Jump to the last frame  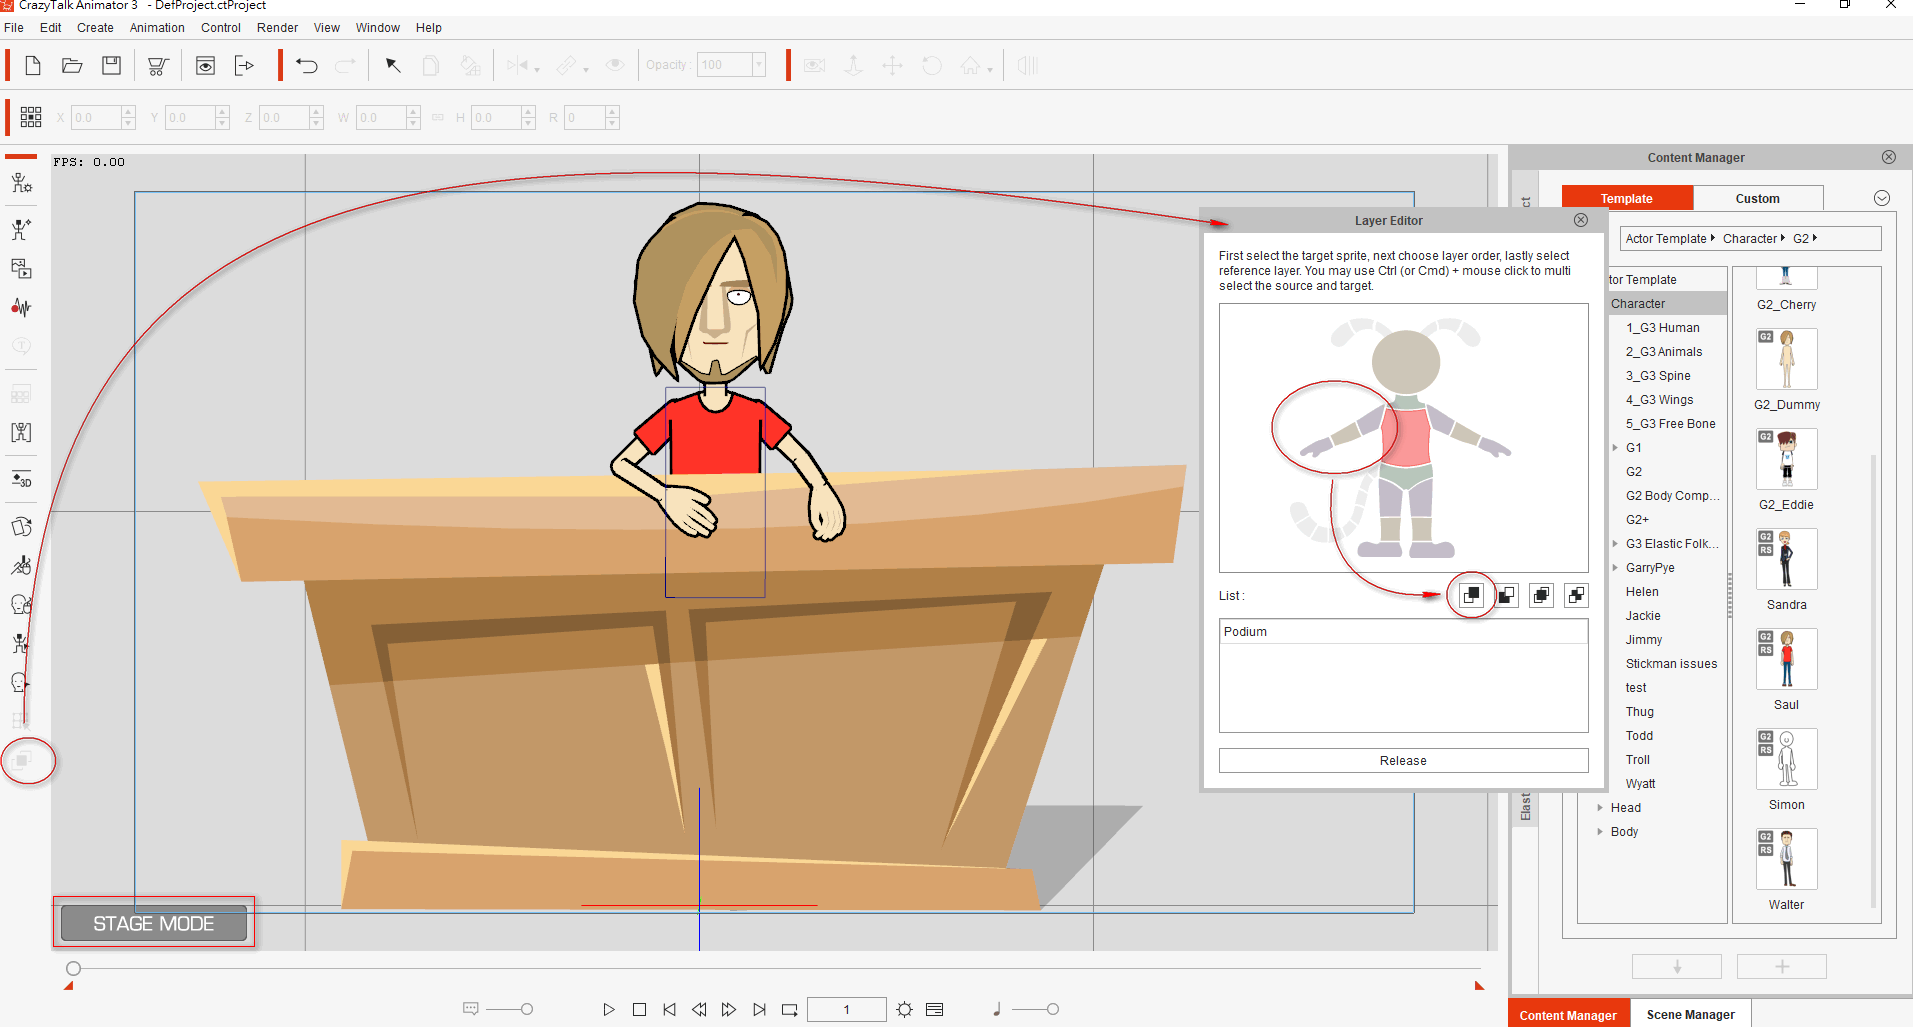tap(760, 1010)
